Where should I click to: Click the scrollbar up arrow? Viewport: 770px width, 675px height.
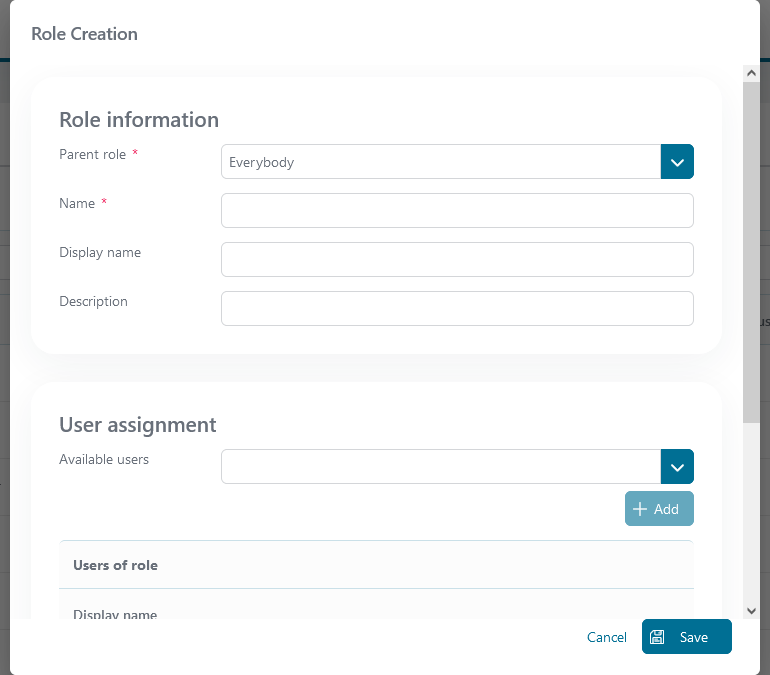tap(751, 73)
